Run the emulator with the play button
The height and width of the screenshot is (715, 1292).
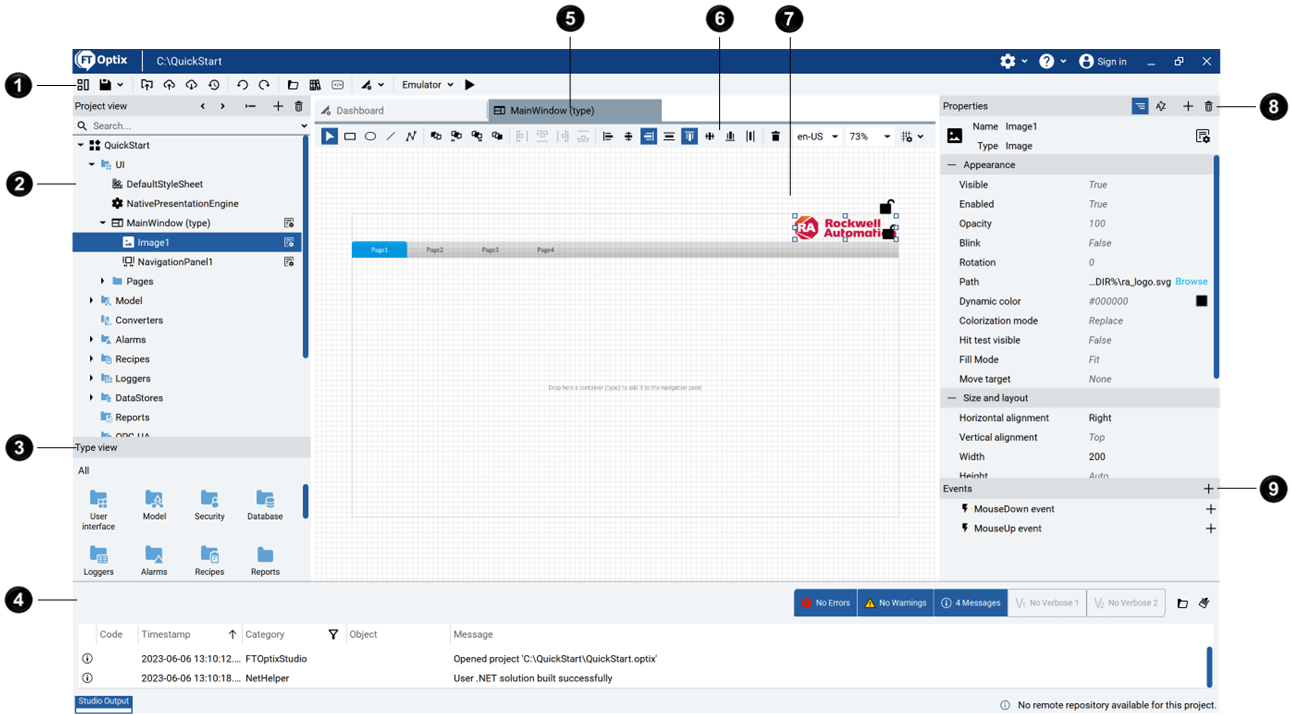tap(470, 85)
